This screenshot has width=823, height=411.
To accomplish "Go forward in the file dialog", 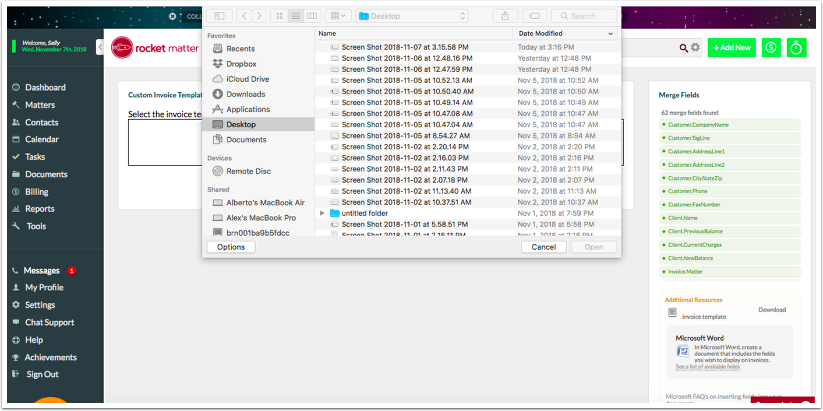I will [259, 16].
